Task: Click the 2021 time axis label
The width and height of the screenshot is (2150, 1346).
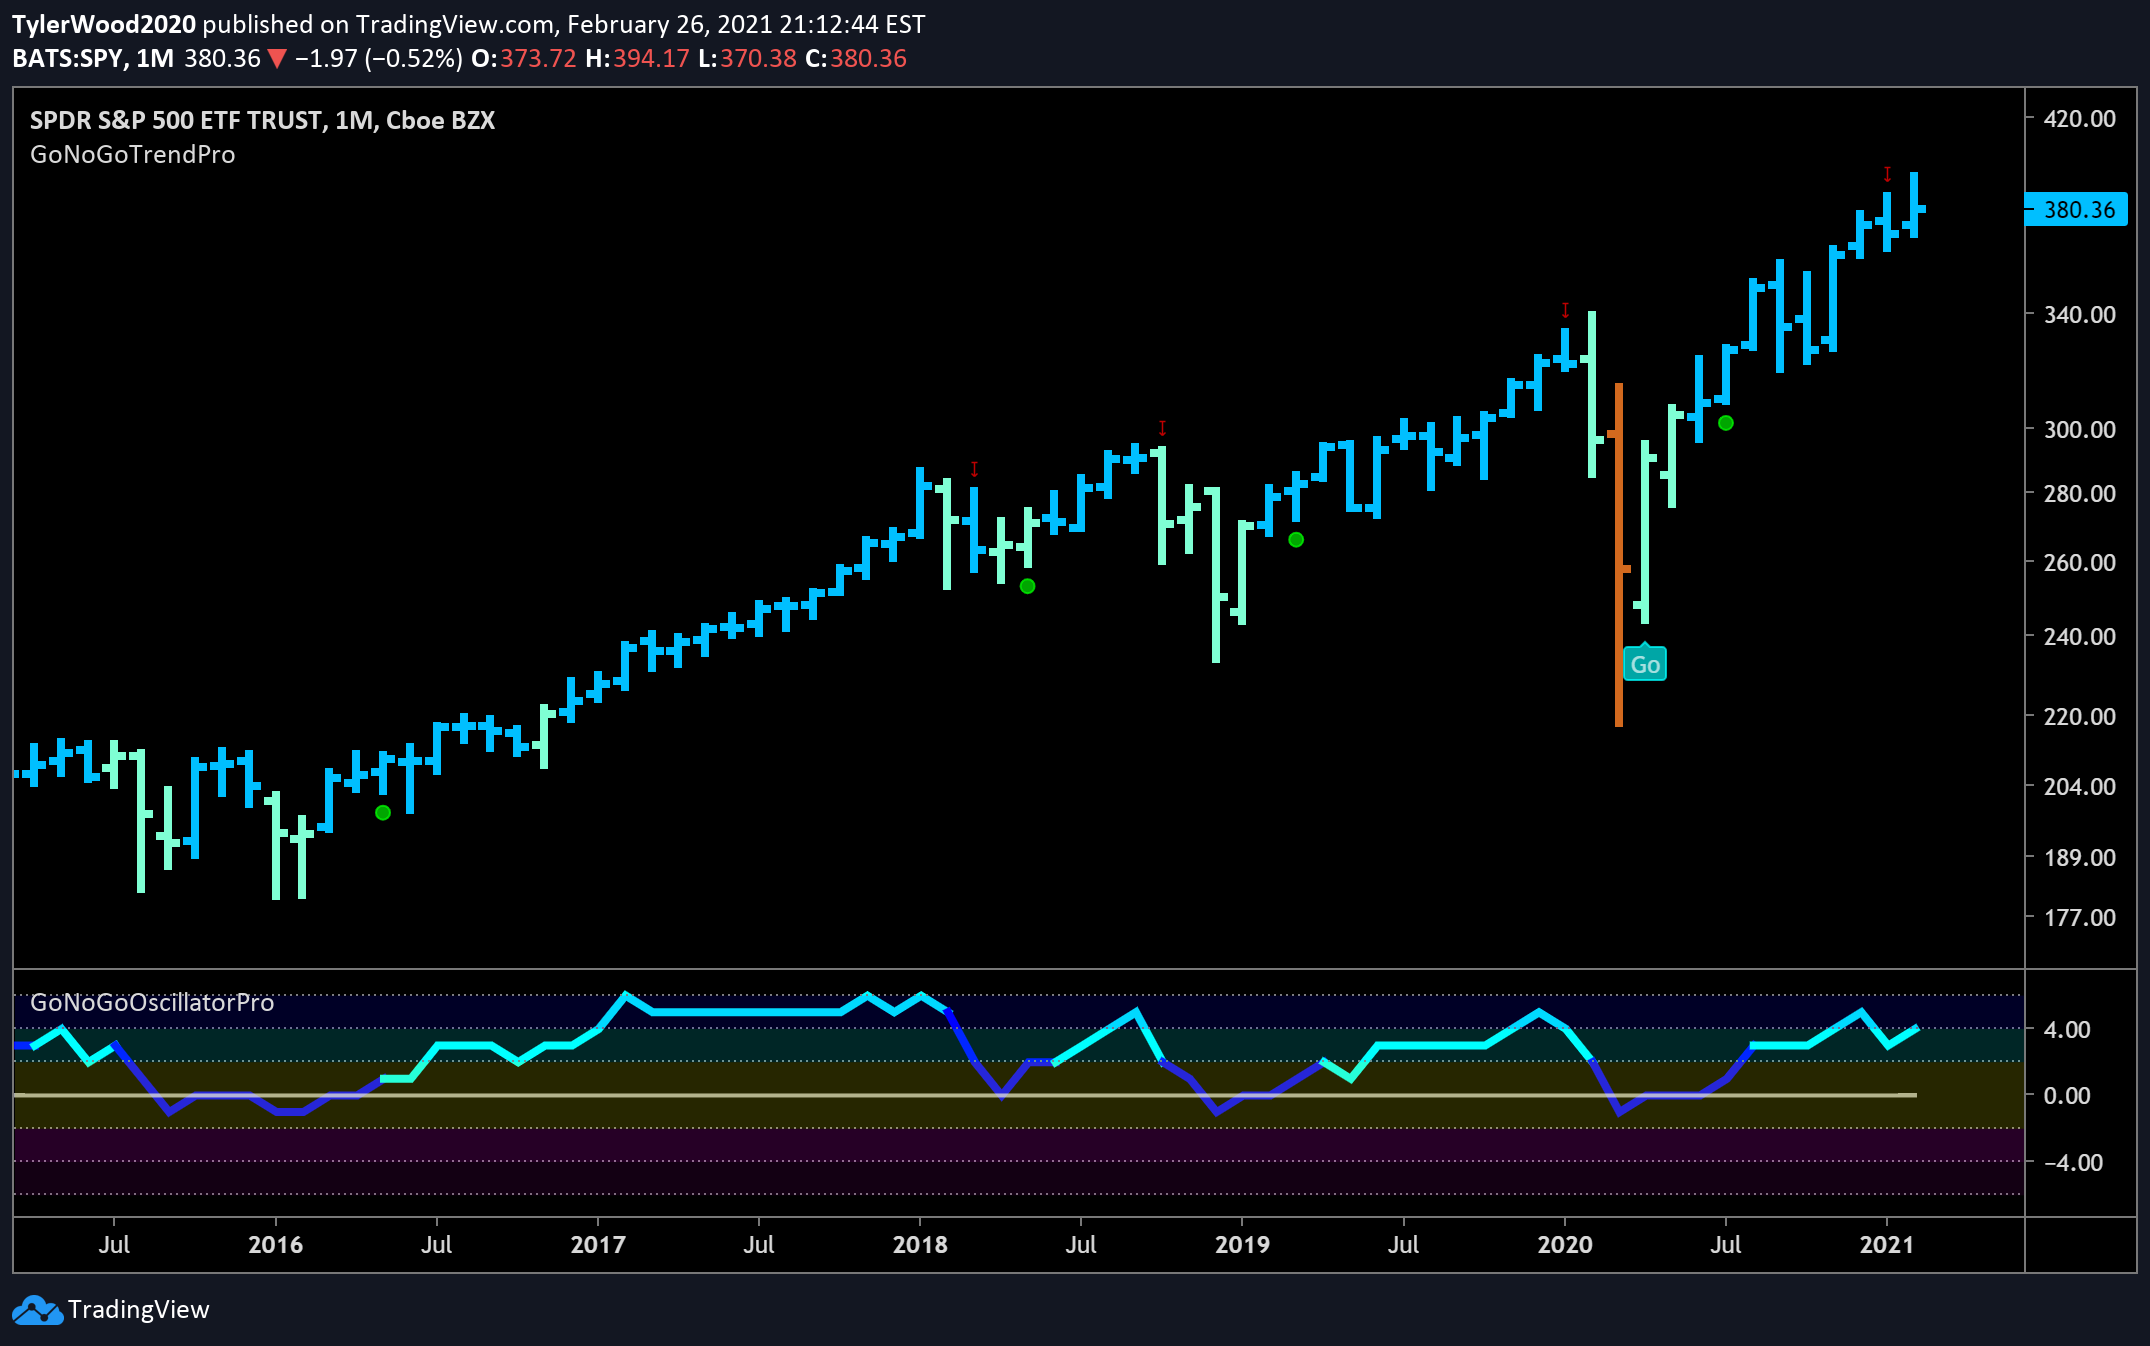Action: pyautogui.click(x=1887, y=1245)
